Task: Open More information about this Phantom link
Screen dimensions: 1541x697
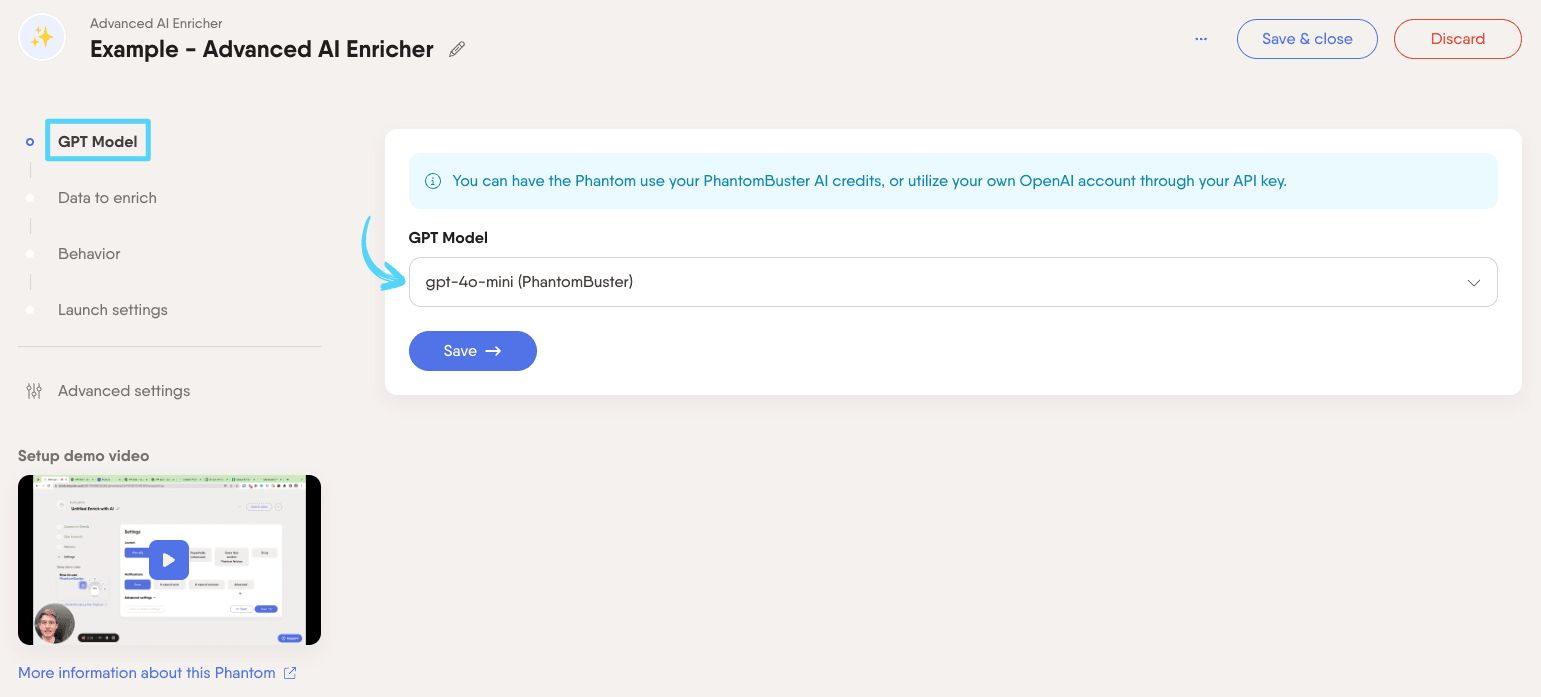Action: click(x=147, y=673)
